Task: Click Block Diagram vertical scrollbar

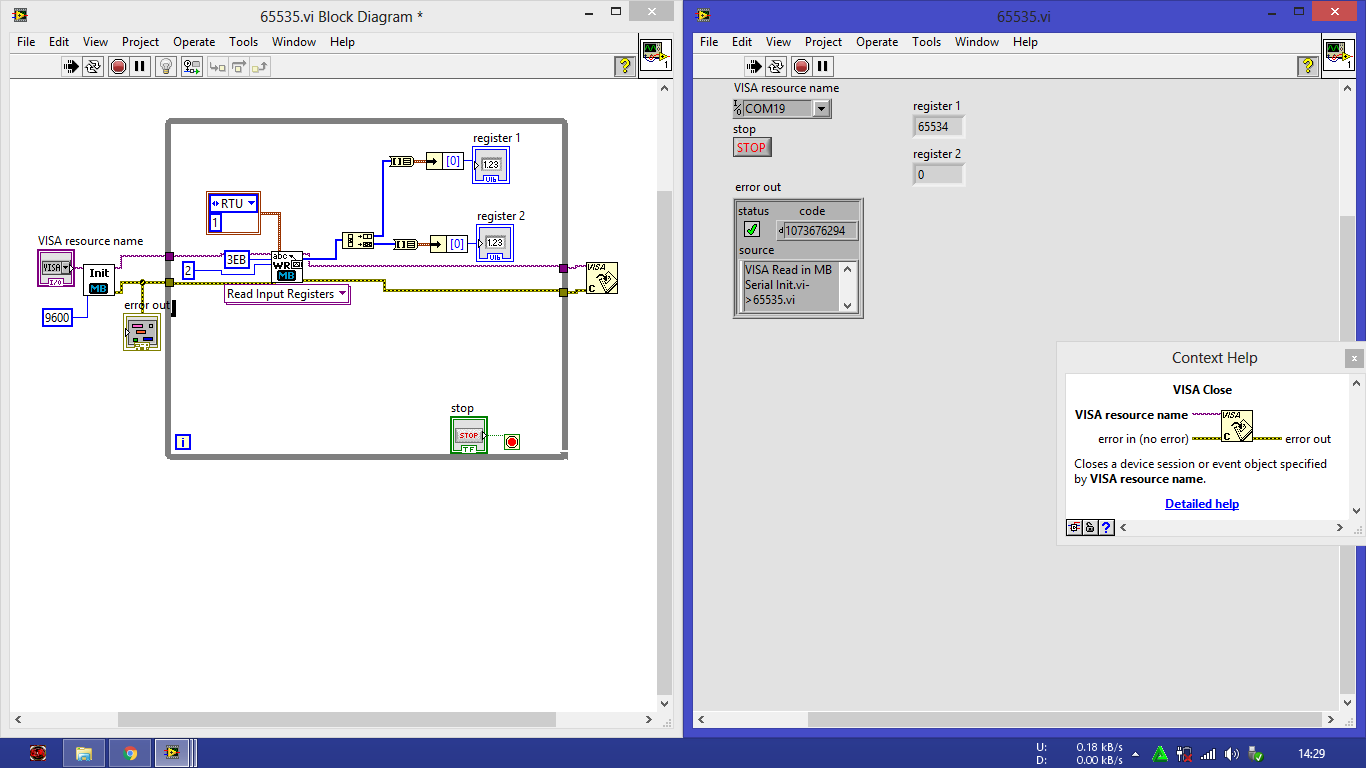Action: coord(664,396)
